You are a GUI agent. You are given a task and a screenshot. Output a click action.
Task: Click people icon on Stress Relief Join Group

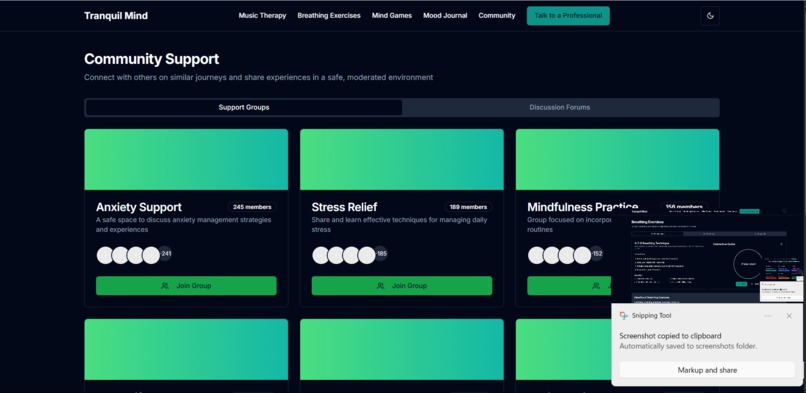[x=380, y=286]
